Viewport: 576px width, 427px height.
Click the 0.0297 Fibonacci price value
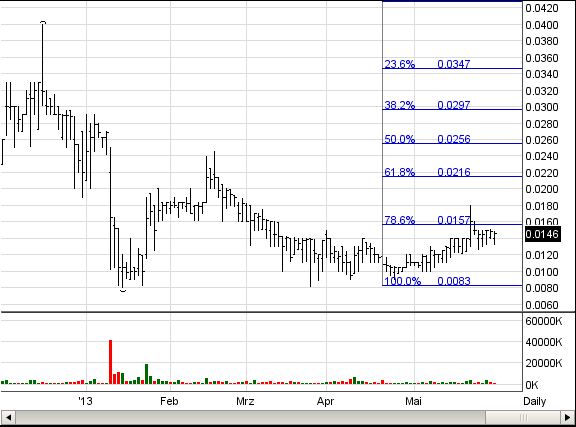(x=454, y=105)
